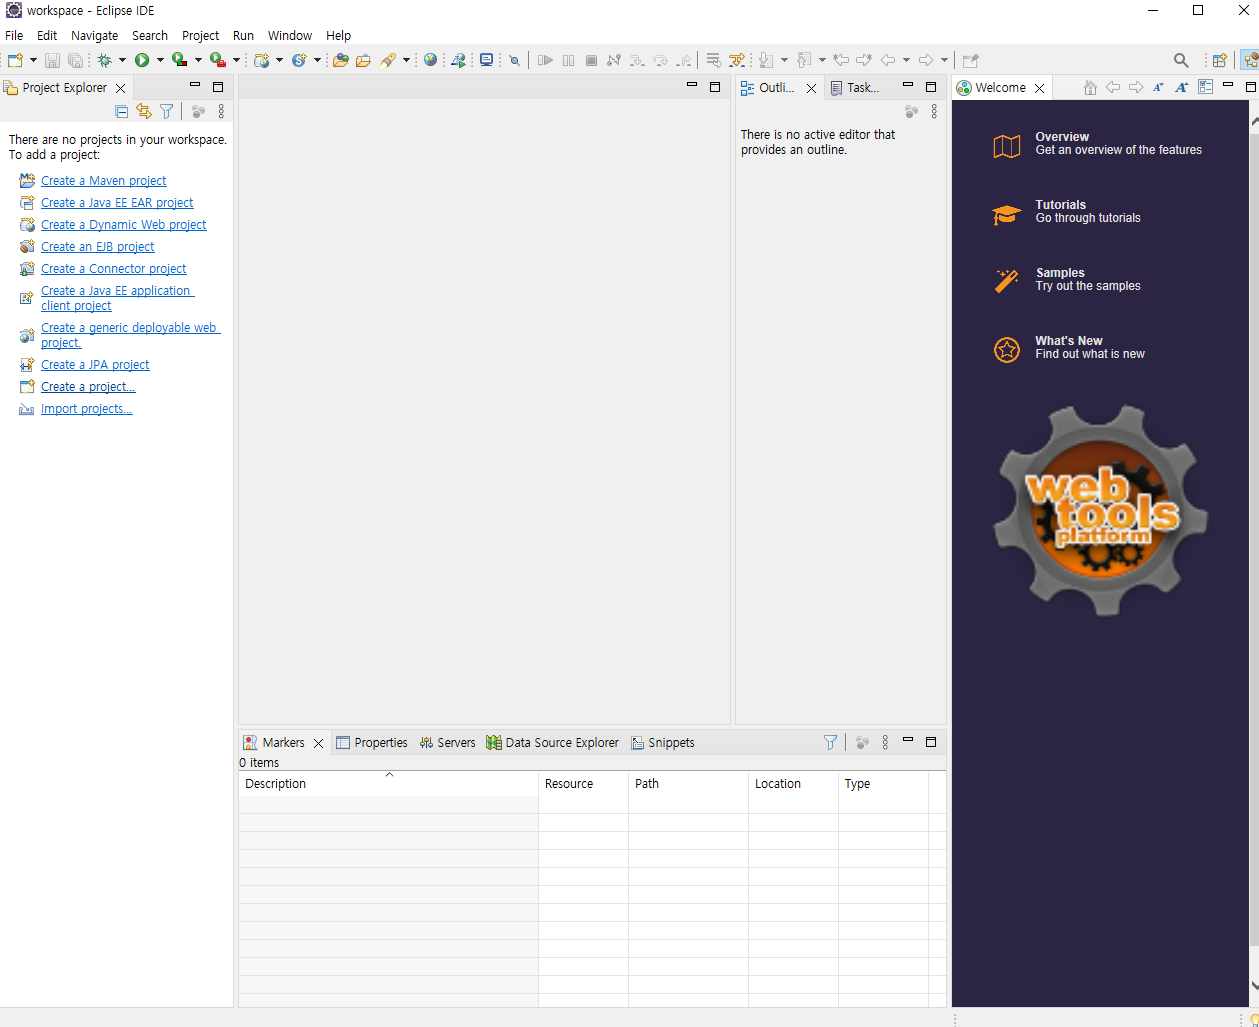Click the New wizard toolbar icon
This screenshot has width=1259, height=1027.
click(15, 60)
